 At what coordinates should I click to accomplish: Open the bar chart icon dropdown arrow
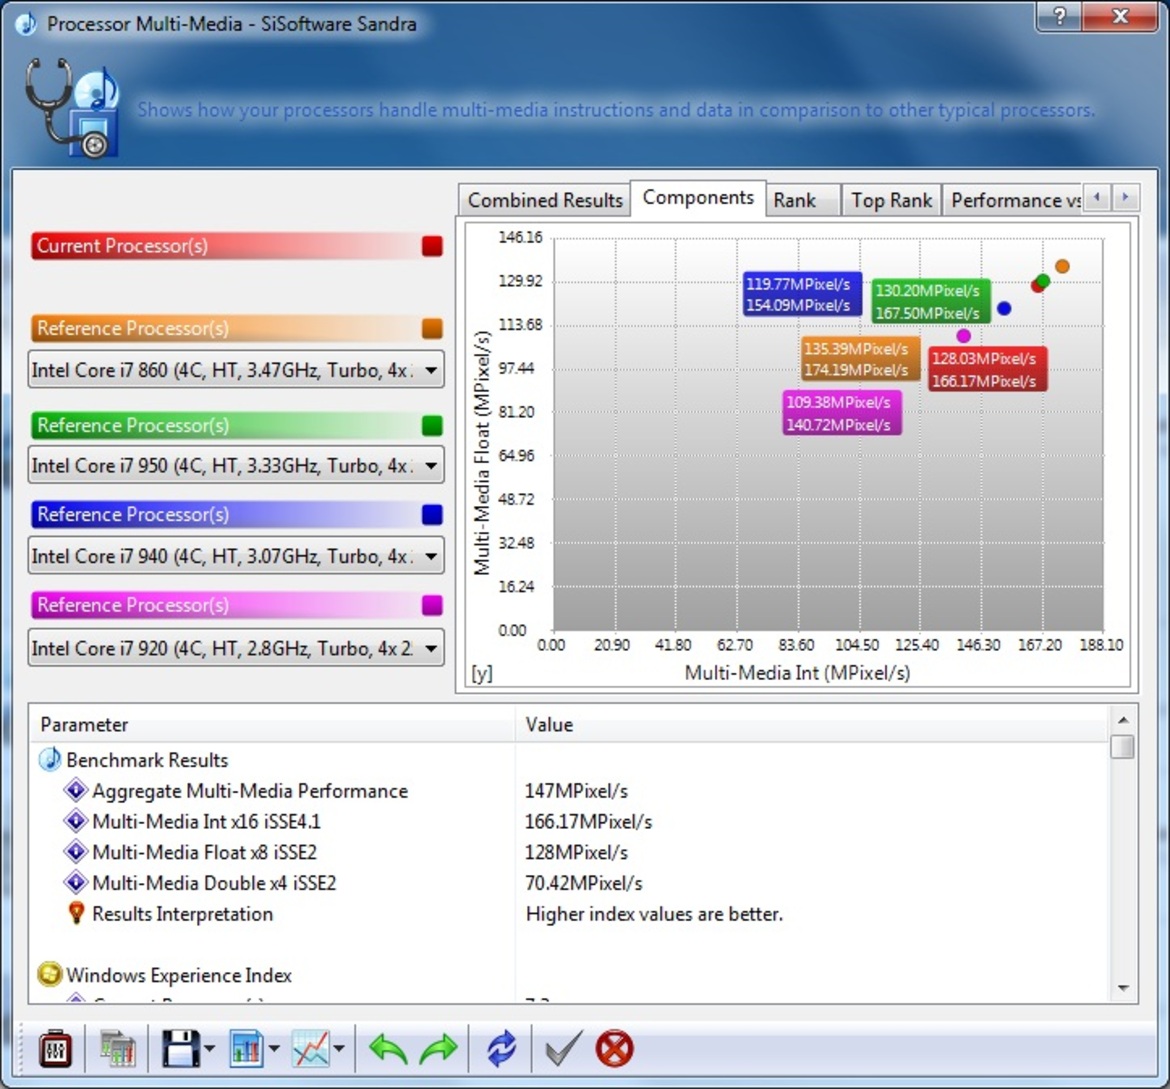tap(274, 1049)
